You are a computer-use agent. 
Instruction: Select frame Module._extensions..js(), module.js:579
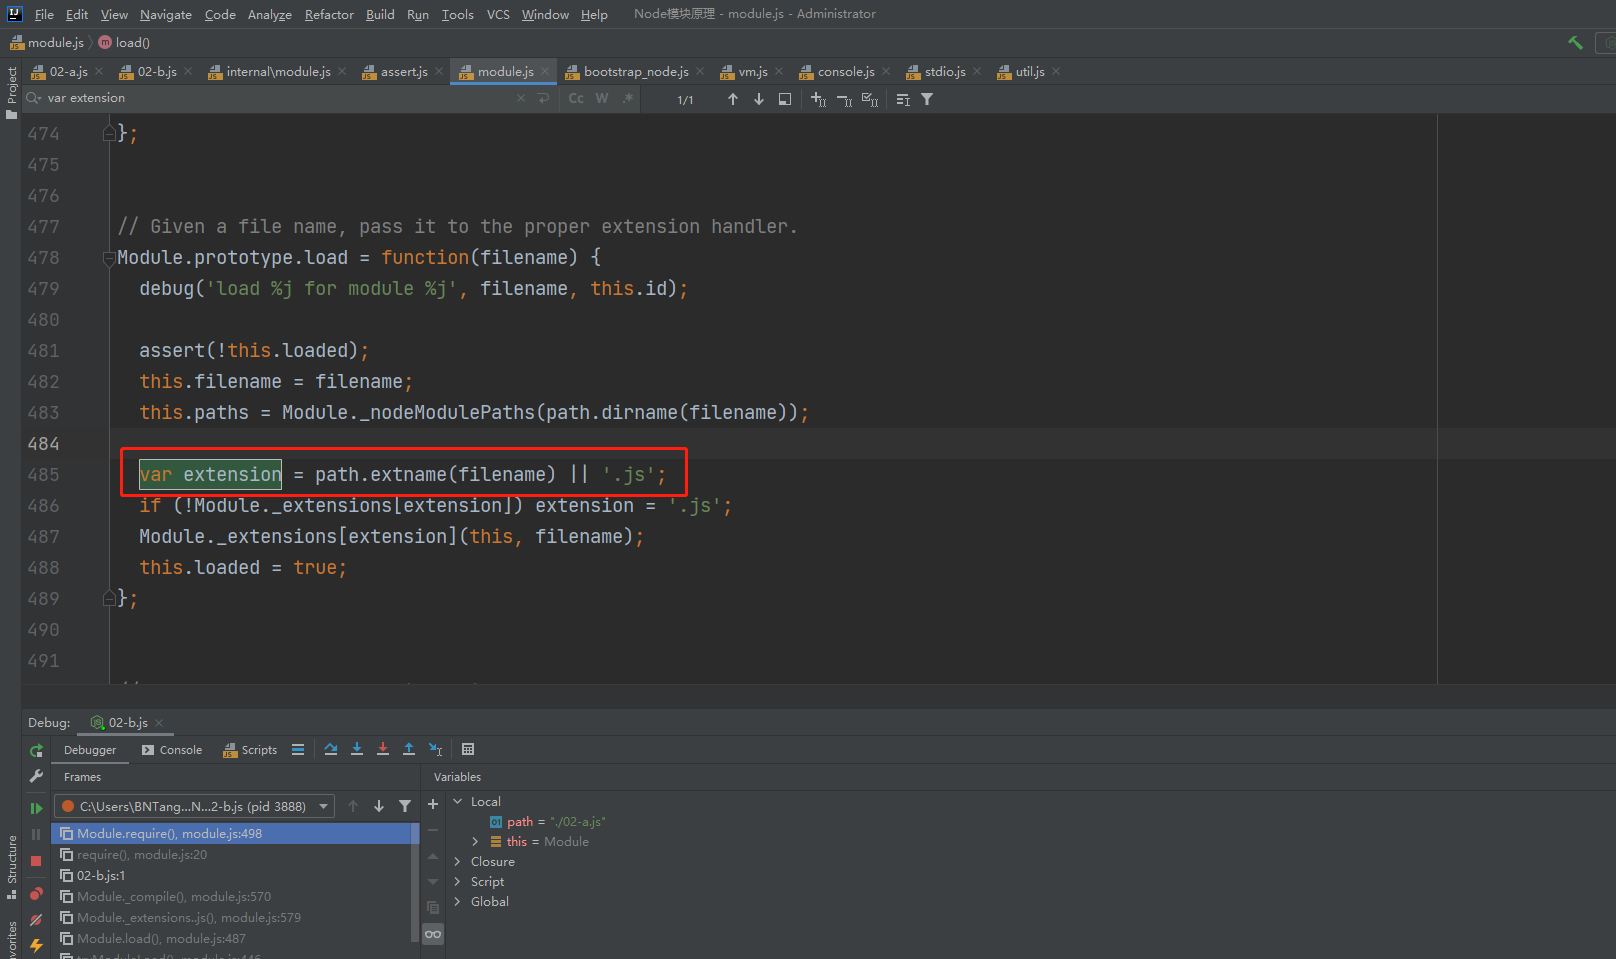coord(231,918)
